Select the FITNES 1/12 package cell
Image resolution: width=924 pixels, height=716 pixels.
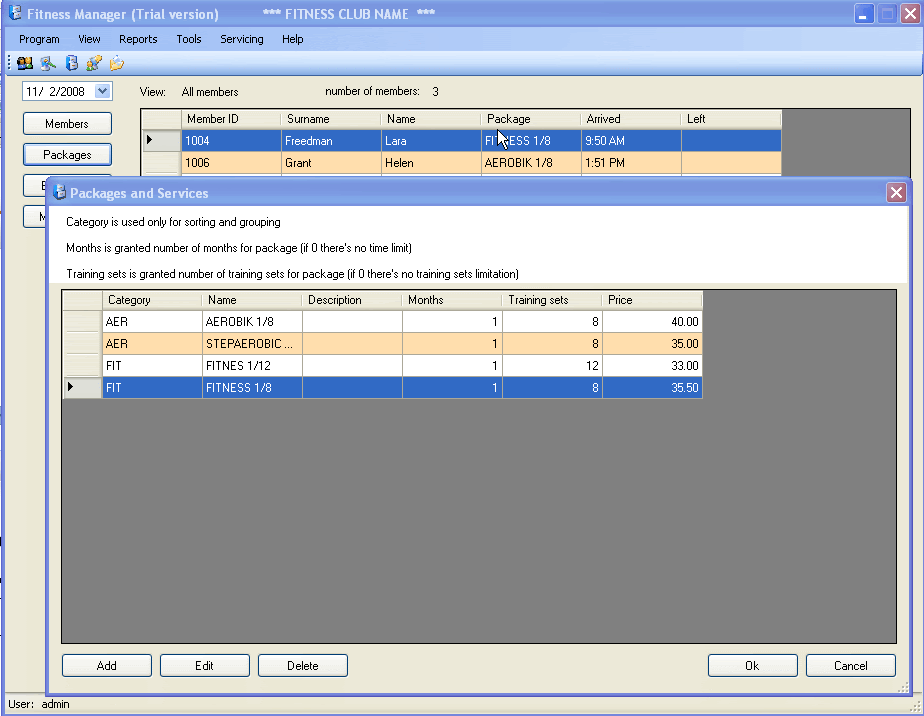point(252,366)
